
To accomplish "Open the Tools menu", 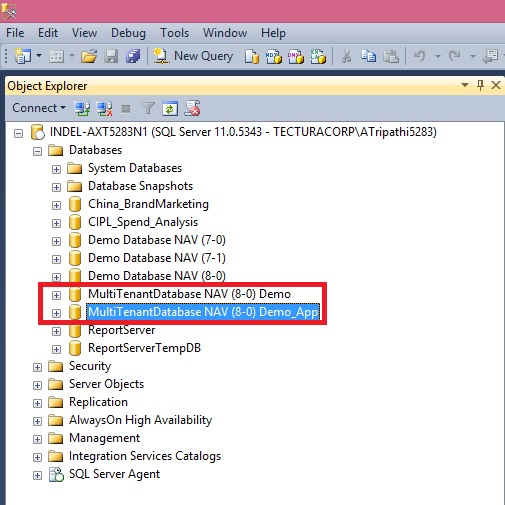I will pyautogui.click(x=174, y=33).
